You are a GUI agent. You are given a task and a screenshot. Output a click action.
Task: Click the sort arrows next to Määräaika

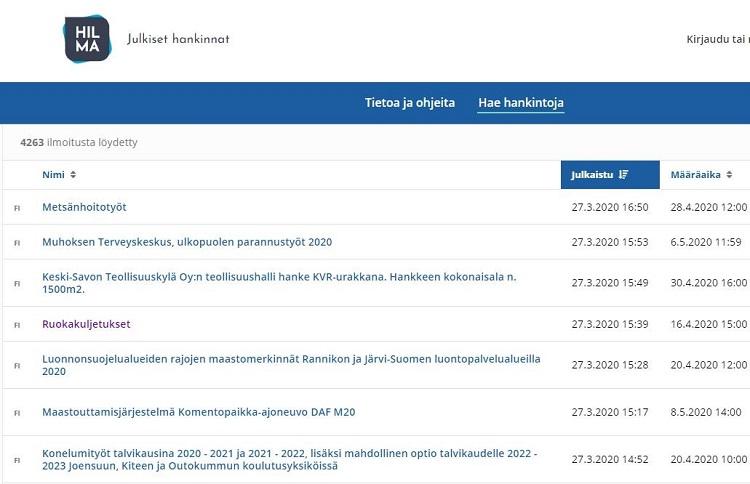730,175
